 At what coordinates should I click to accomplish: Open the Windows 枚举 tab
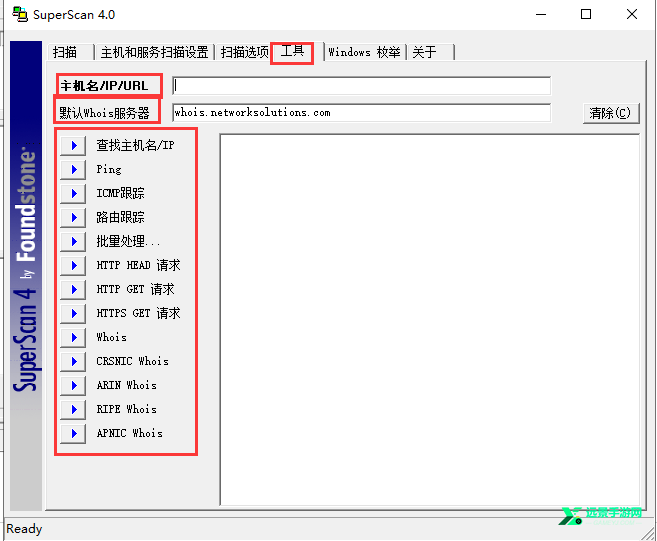click(364, 52)
